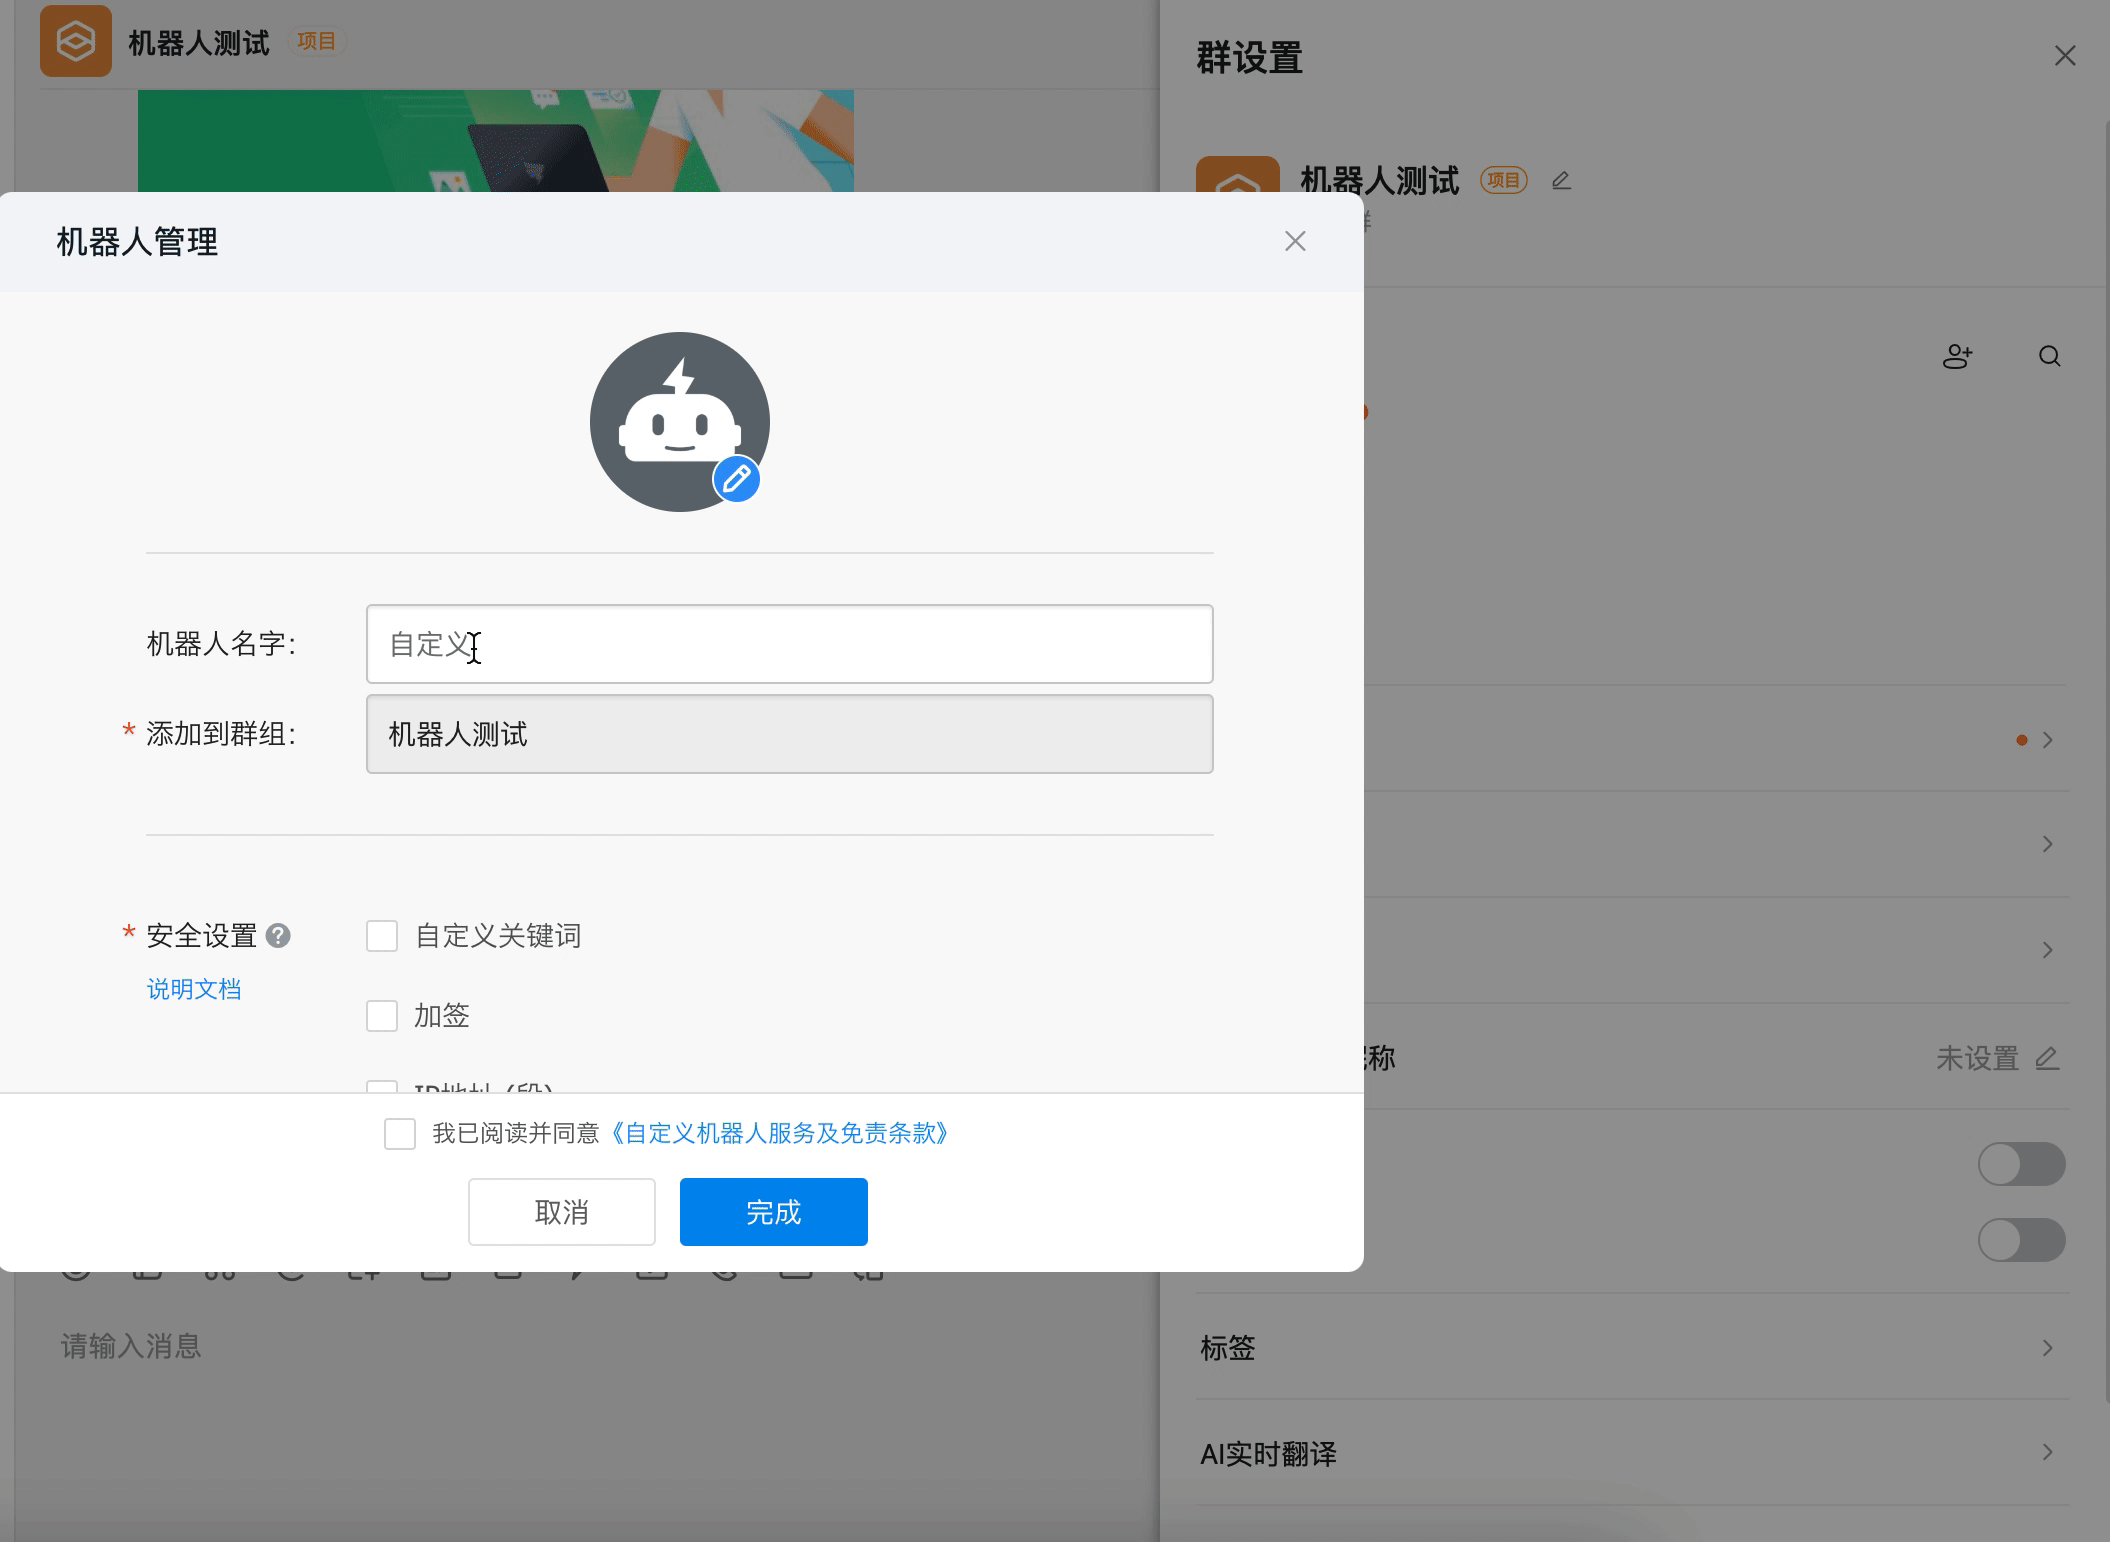2110x1542 pixels.
Task: Click the 完成 button to finish
Action: pyautogui.click(x=772, y=1211)
